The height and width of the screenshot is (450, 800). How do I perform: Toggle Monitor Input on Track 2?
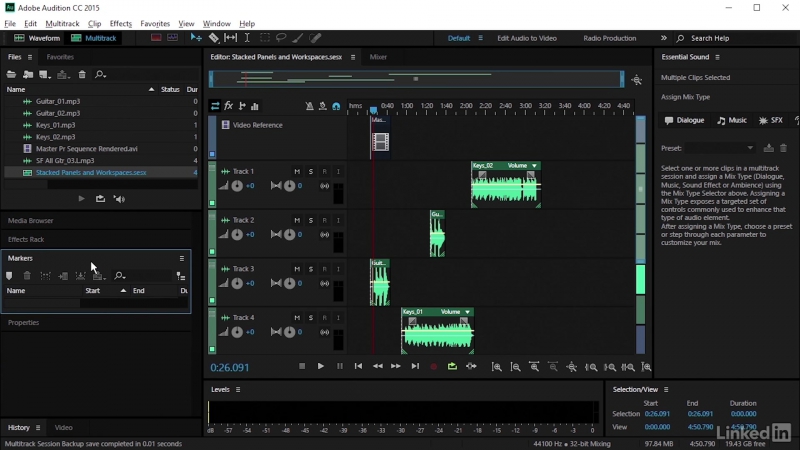pos(338,220)
